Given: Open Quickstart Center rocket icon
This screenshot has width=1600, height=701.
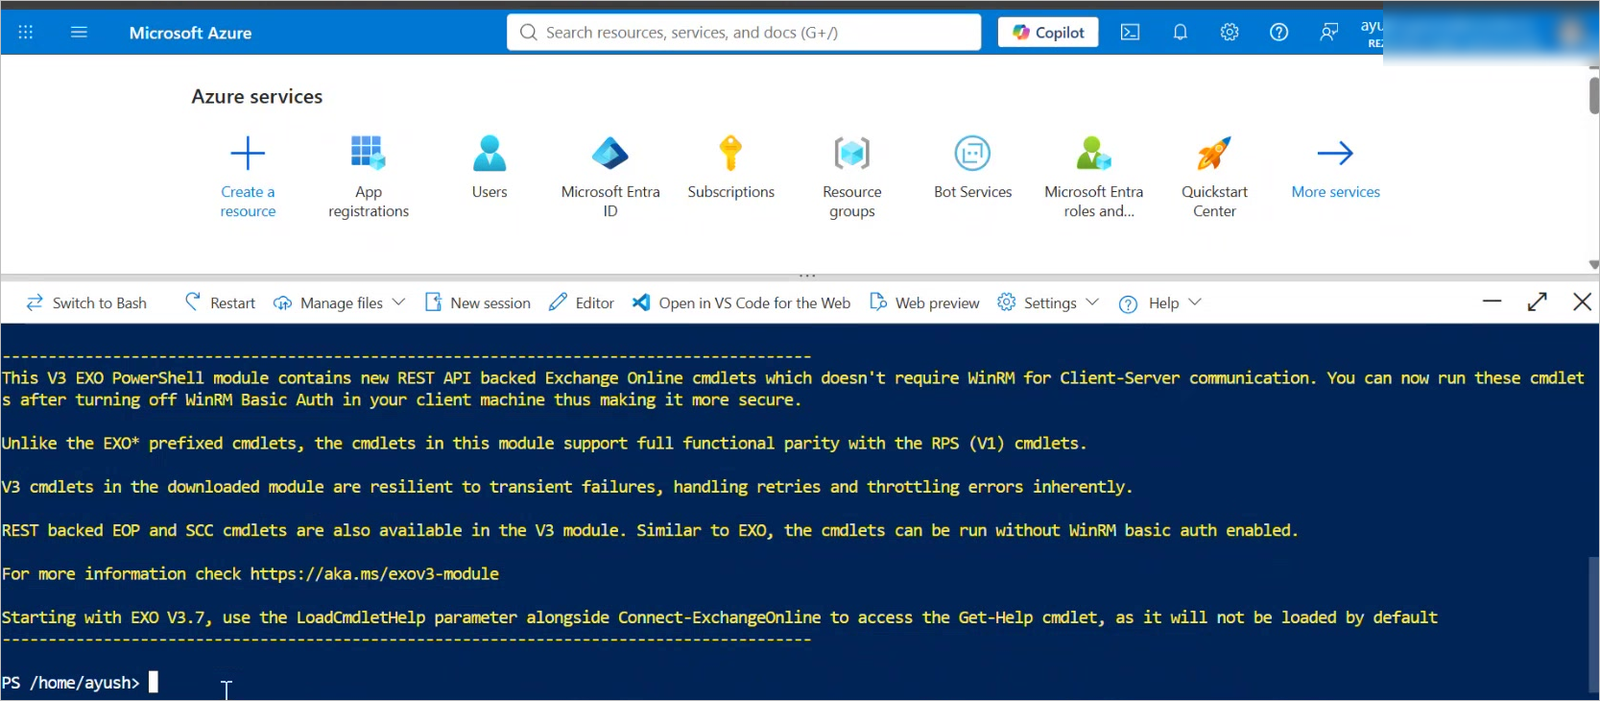Looking at the screenshot, I should [1214, 153].
